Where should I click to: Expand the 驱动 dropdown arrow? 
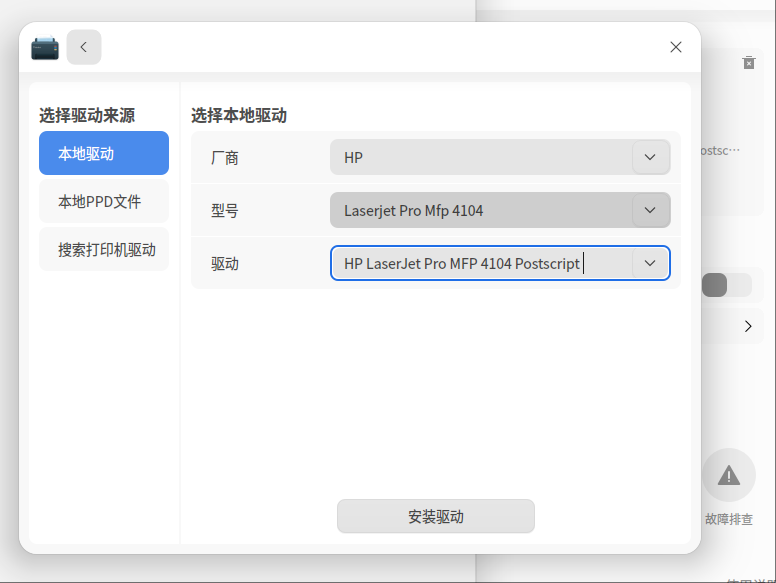pyautogui.click(x=650, y=263)
